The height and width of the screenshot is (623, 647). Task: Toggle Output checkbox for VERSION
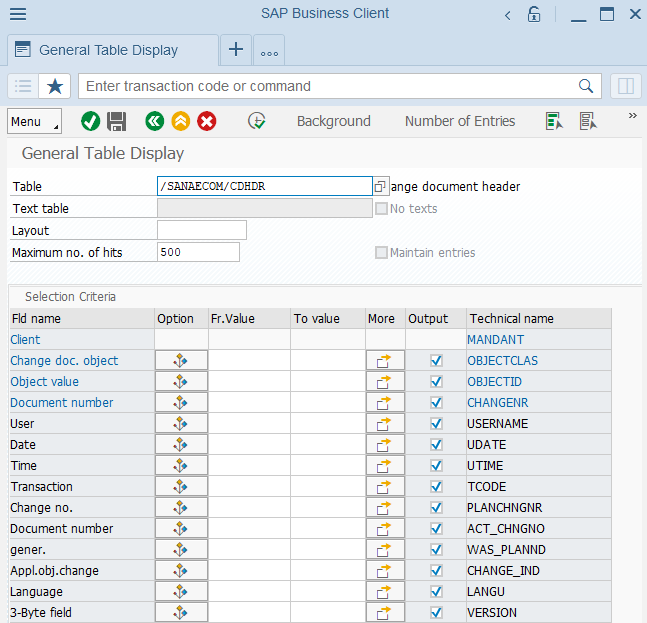(x=436, y=613)
